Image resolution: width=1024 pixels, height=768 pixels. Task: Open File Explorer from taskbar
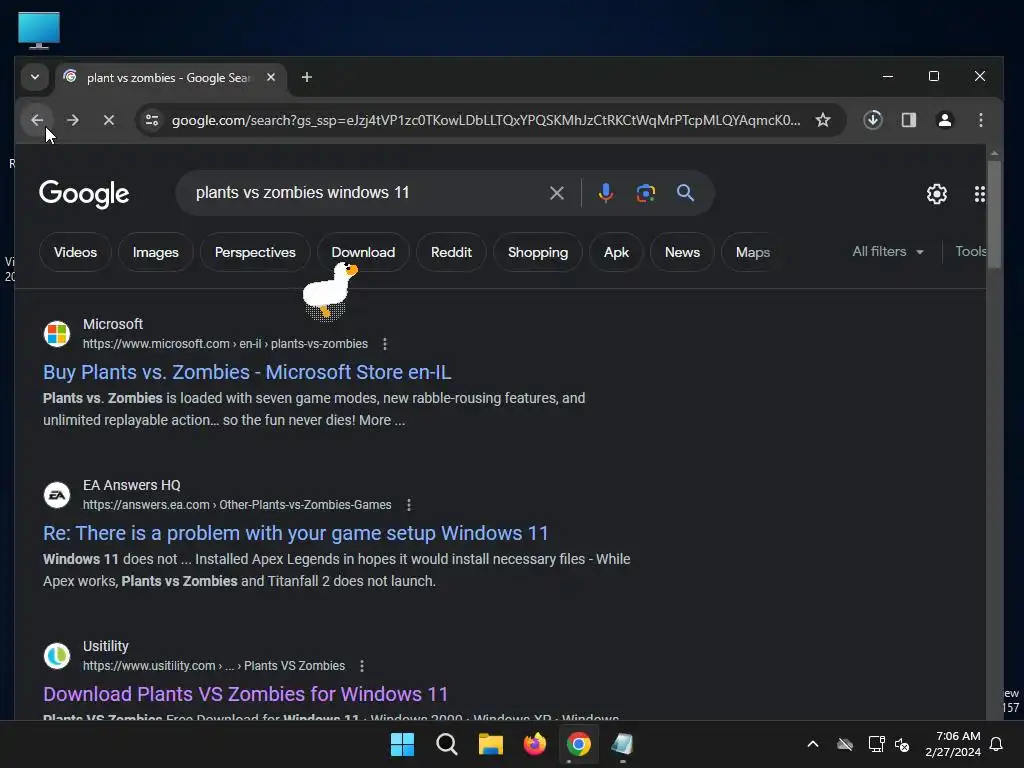[490, 744]
